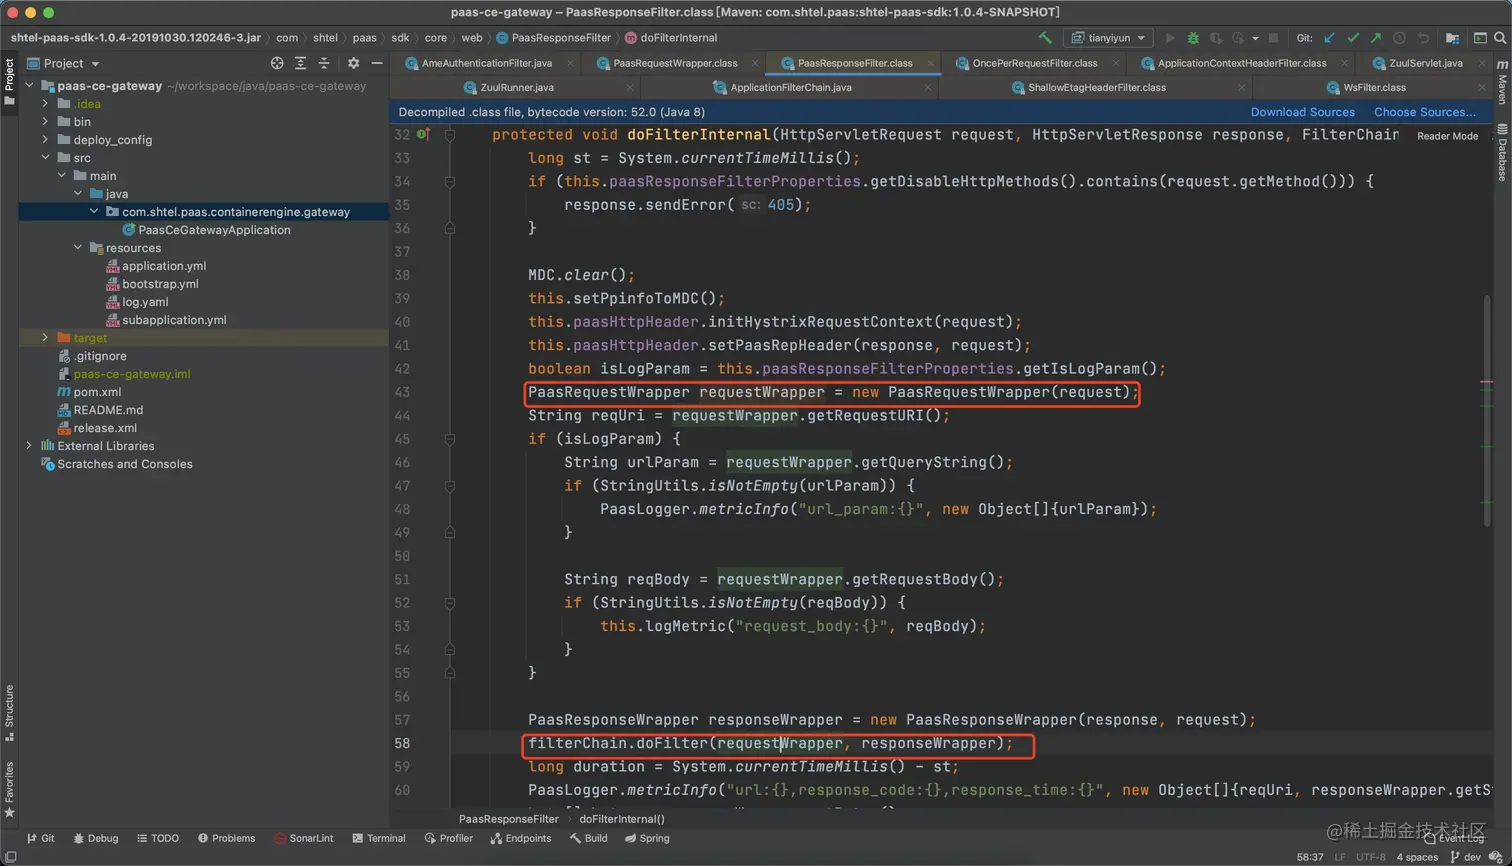Select the pom.xml file in tree
This screenshot has width=1512, height=866.
coord(97,392)
